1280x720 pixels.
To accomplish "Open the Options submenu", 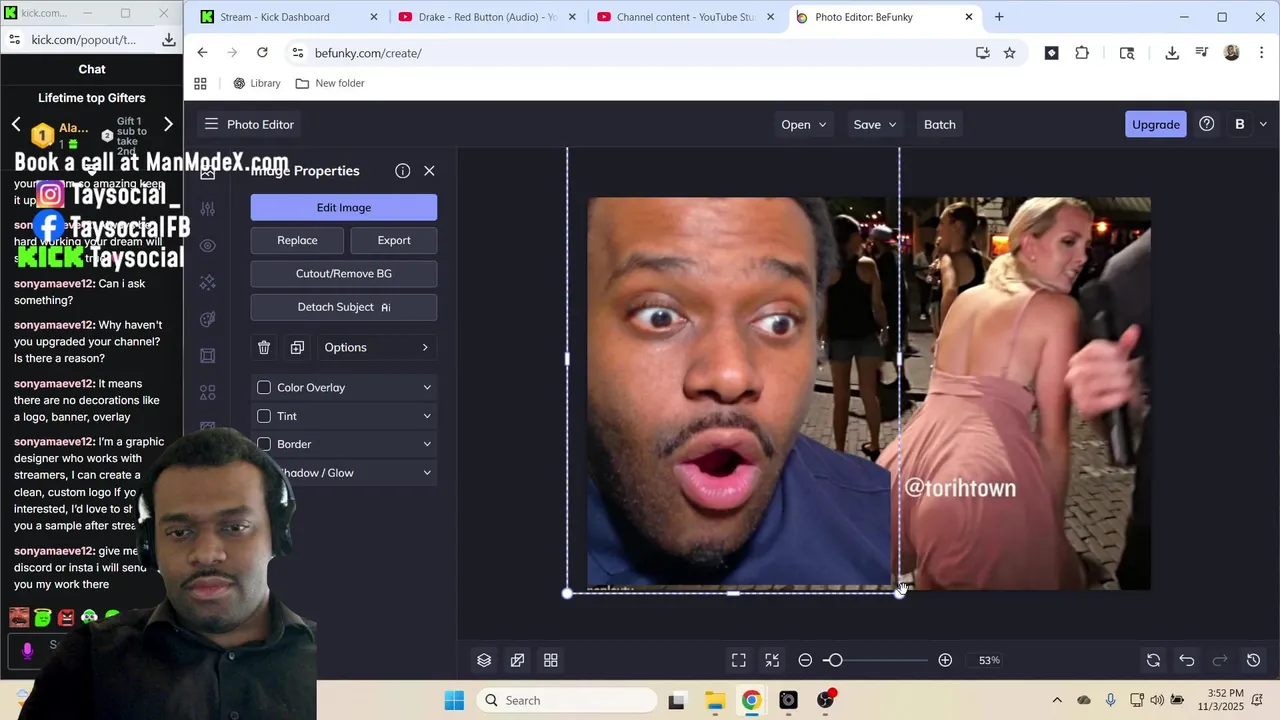I will coord(376,347).
